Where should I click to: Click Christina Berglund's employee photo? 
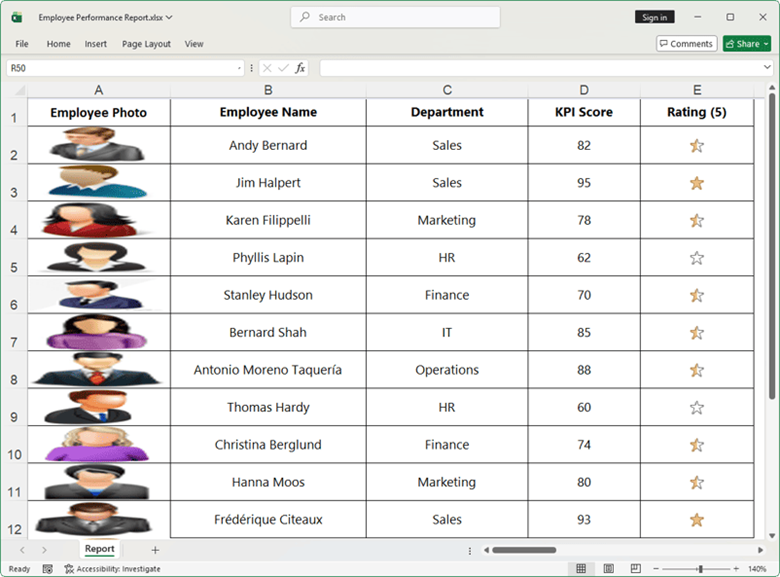[97, 444]
